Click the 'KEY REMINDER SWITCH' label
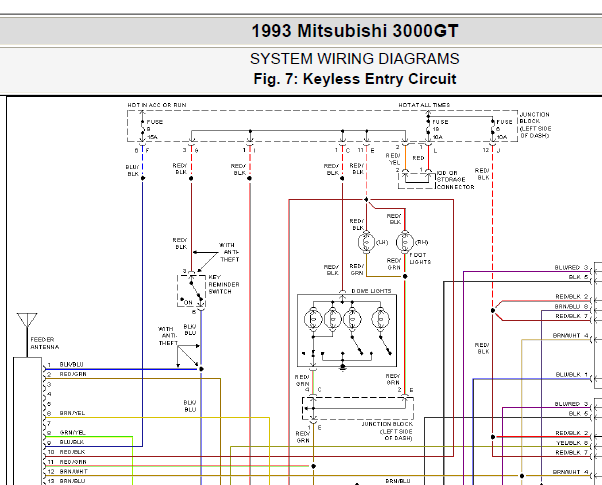This screenshot has height=485, width=602. pyautogui.click(x=223, y=284)
